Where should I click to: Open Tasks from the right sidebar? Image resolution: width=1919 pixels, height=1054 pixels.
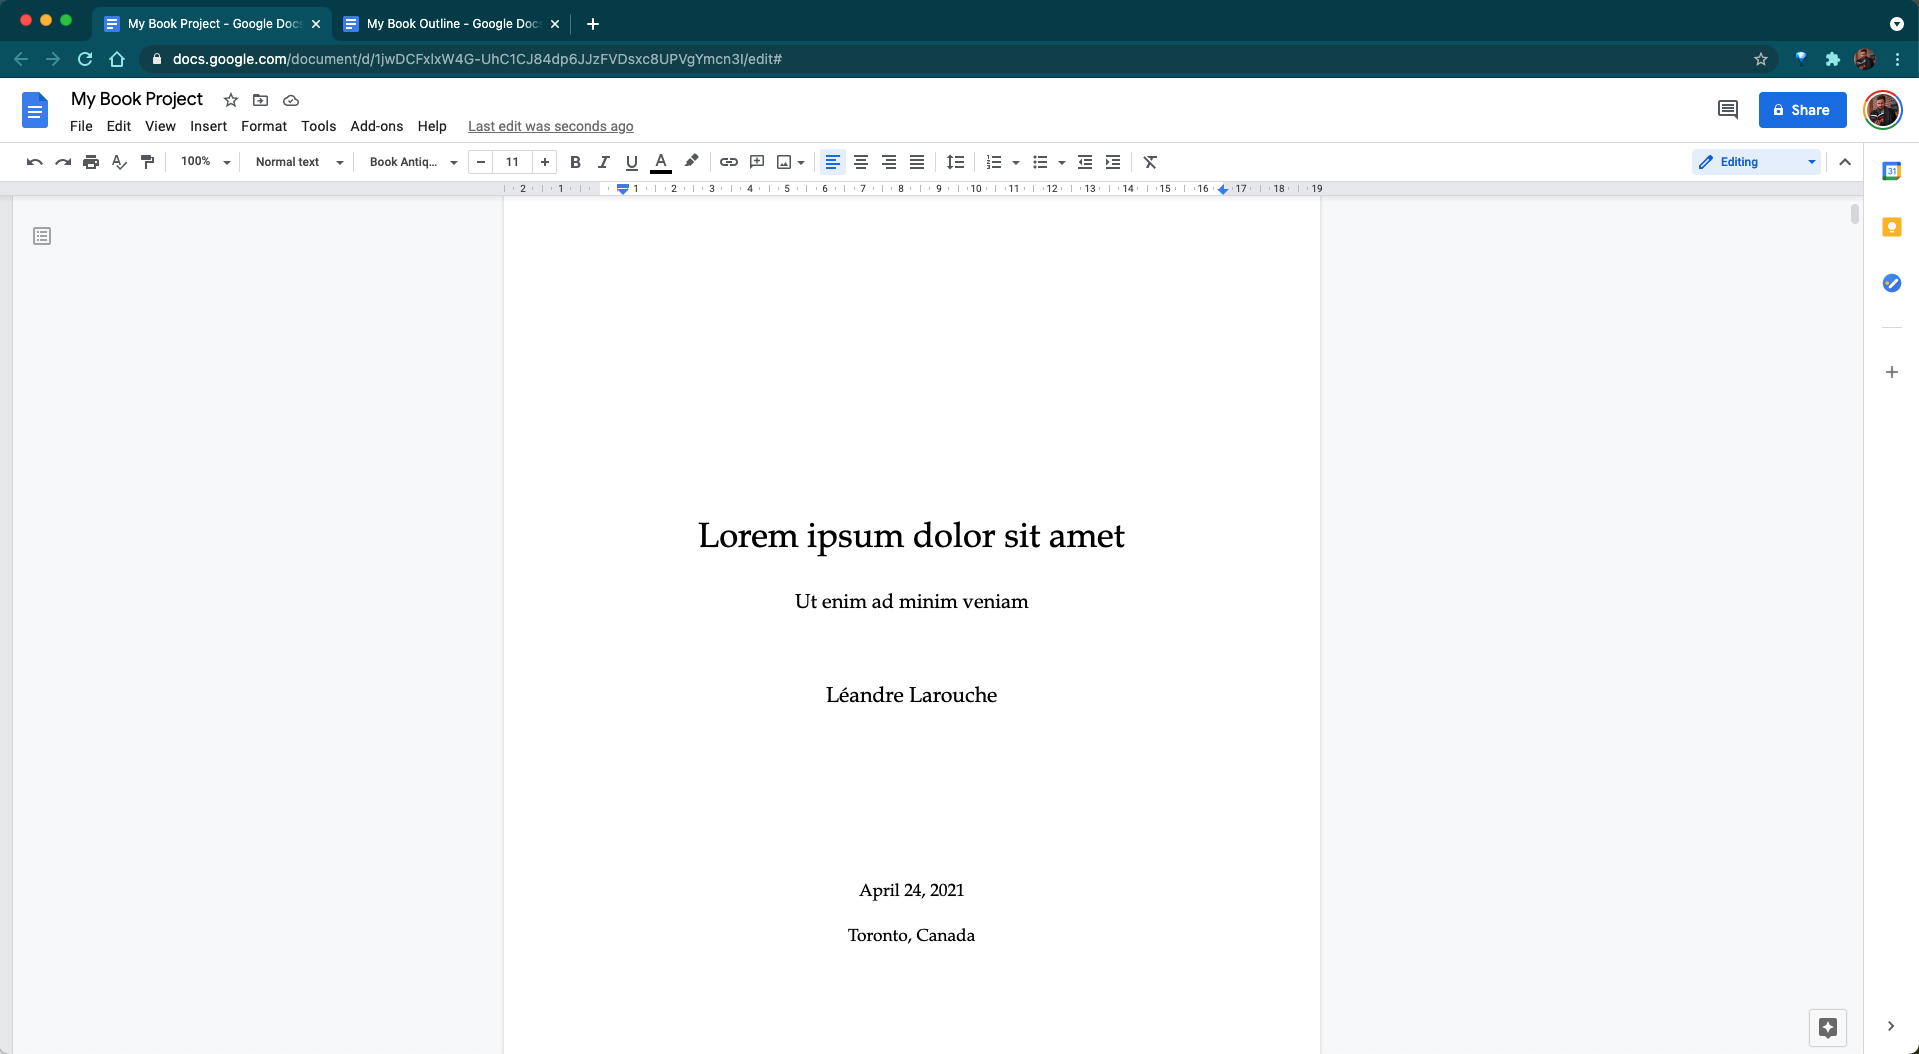click(1891, 283)
